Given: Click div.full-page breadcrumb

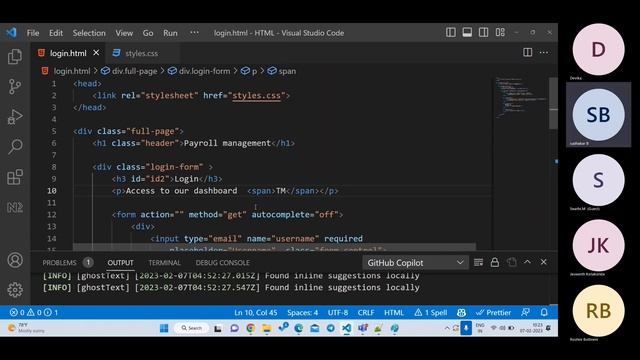Looking at the screenshot, I should click(134, 71).
